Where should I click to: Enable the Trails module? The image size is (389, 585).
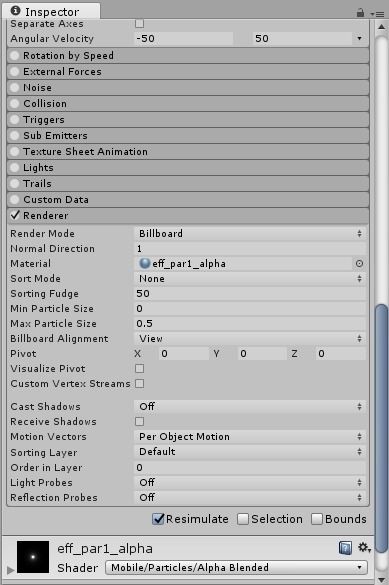tap(15, 184)
